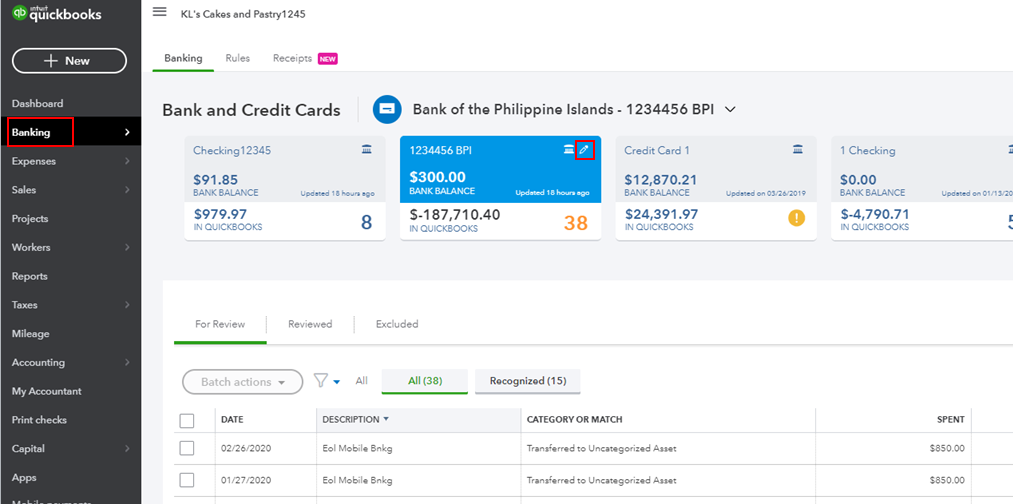
Task: Open the Batch actions dropdown
Action: (x=243, y=382)
